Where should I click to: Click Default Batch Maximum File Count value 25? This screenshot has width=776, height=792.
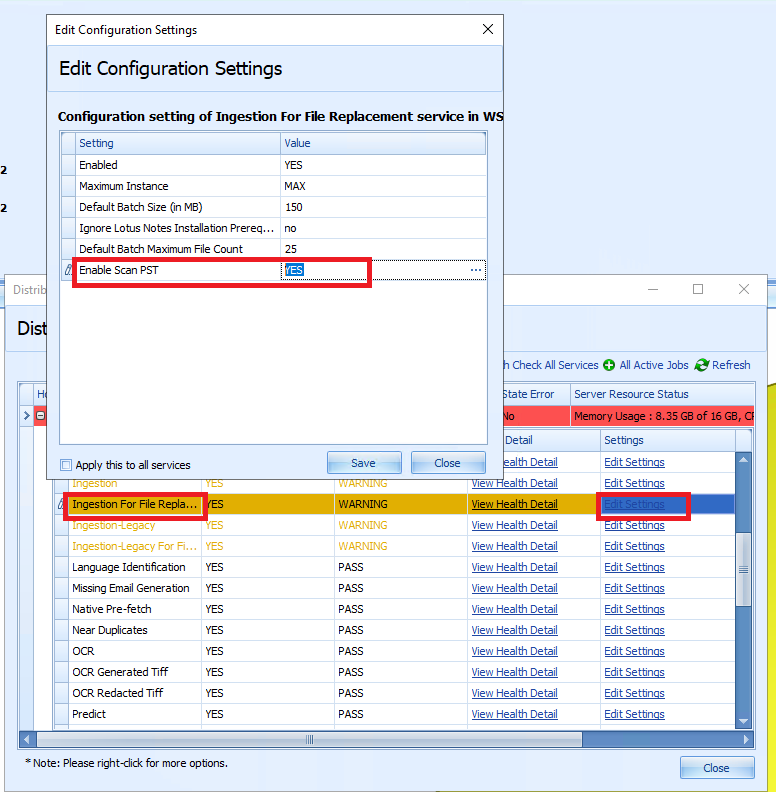point(290,249)
